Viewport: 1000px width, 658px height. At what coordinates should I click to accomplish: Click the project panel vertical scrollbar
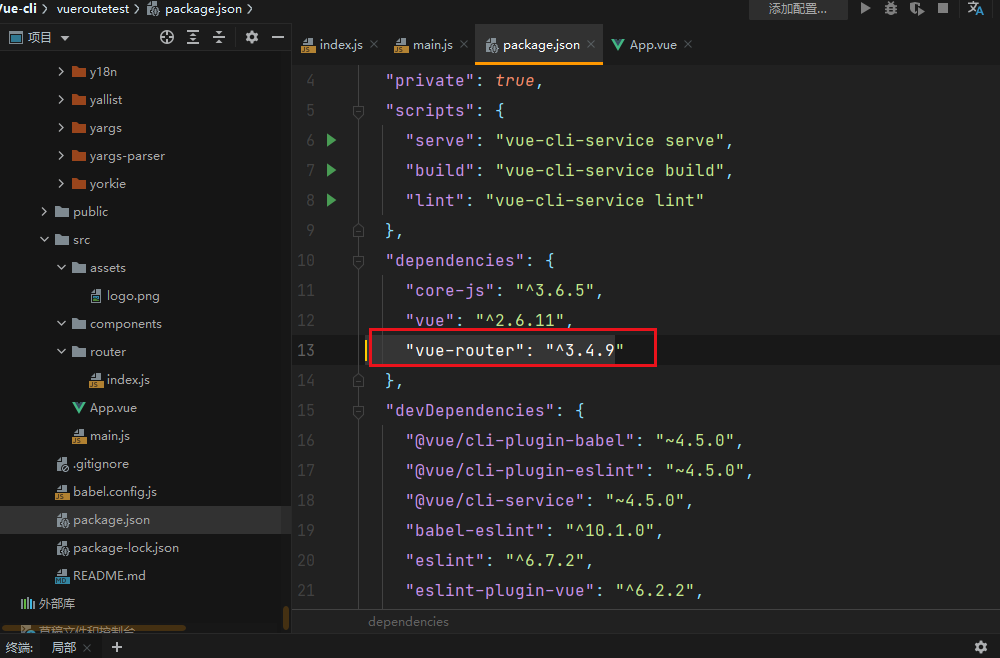click(x=286, y=618)
